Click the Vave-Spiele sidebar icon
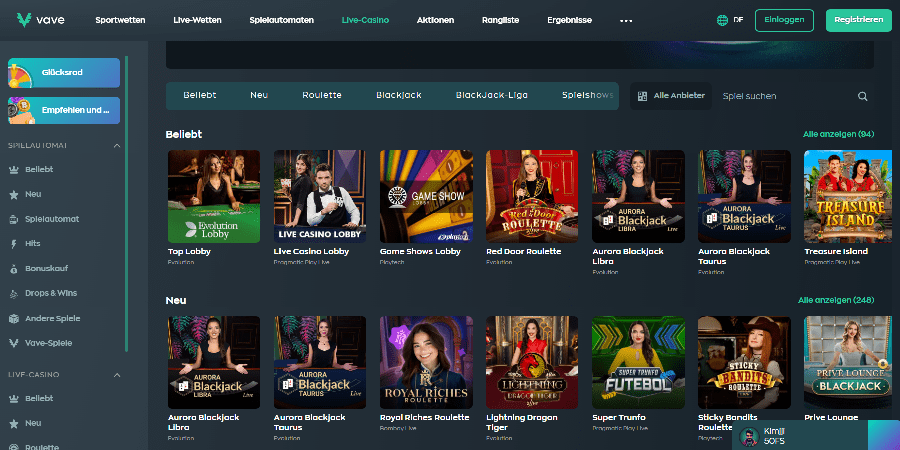900x450 pixels. pyautogui.click(x=13, y=343)
